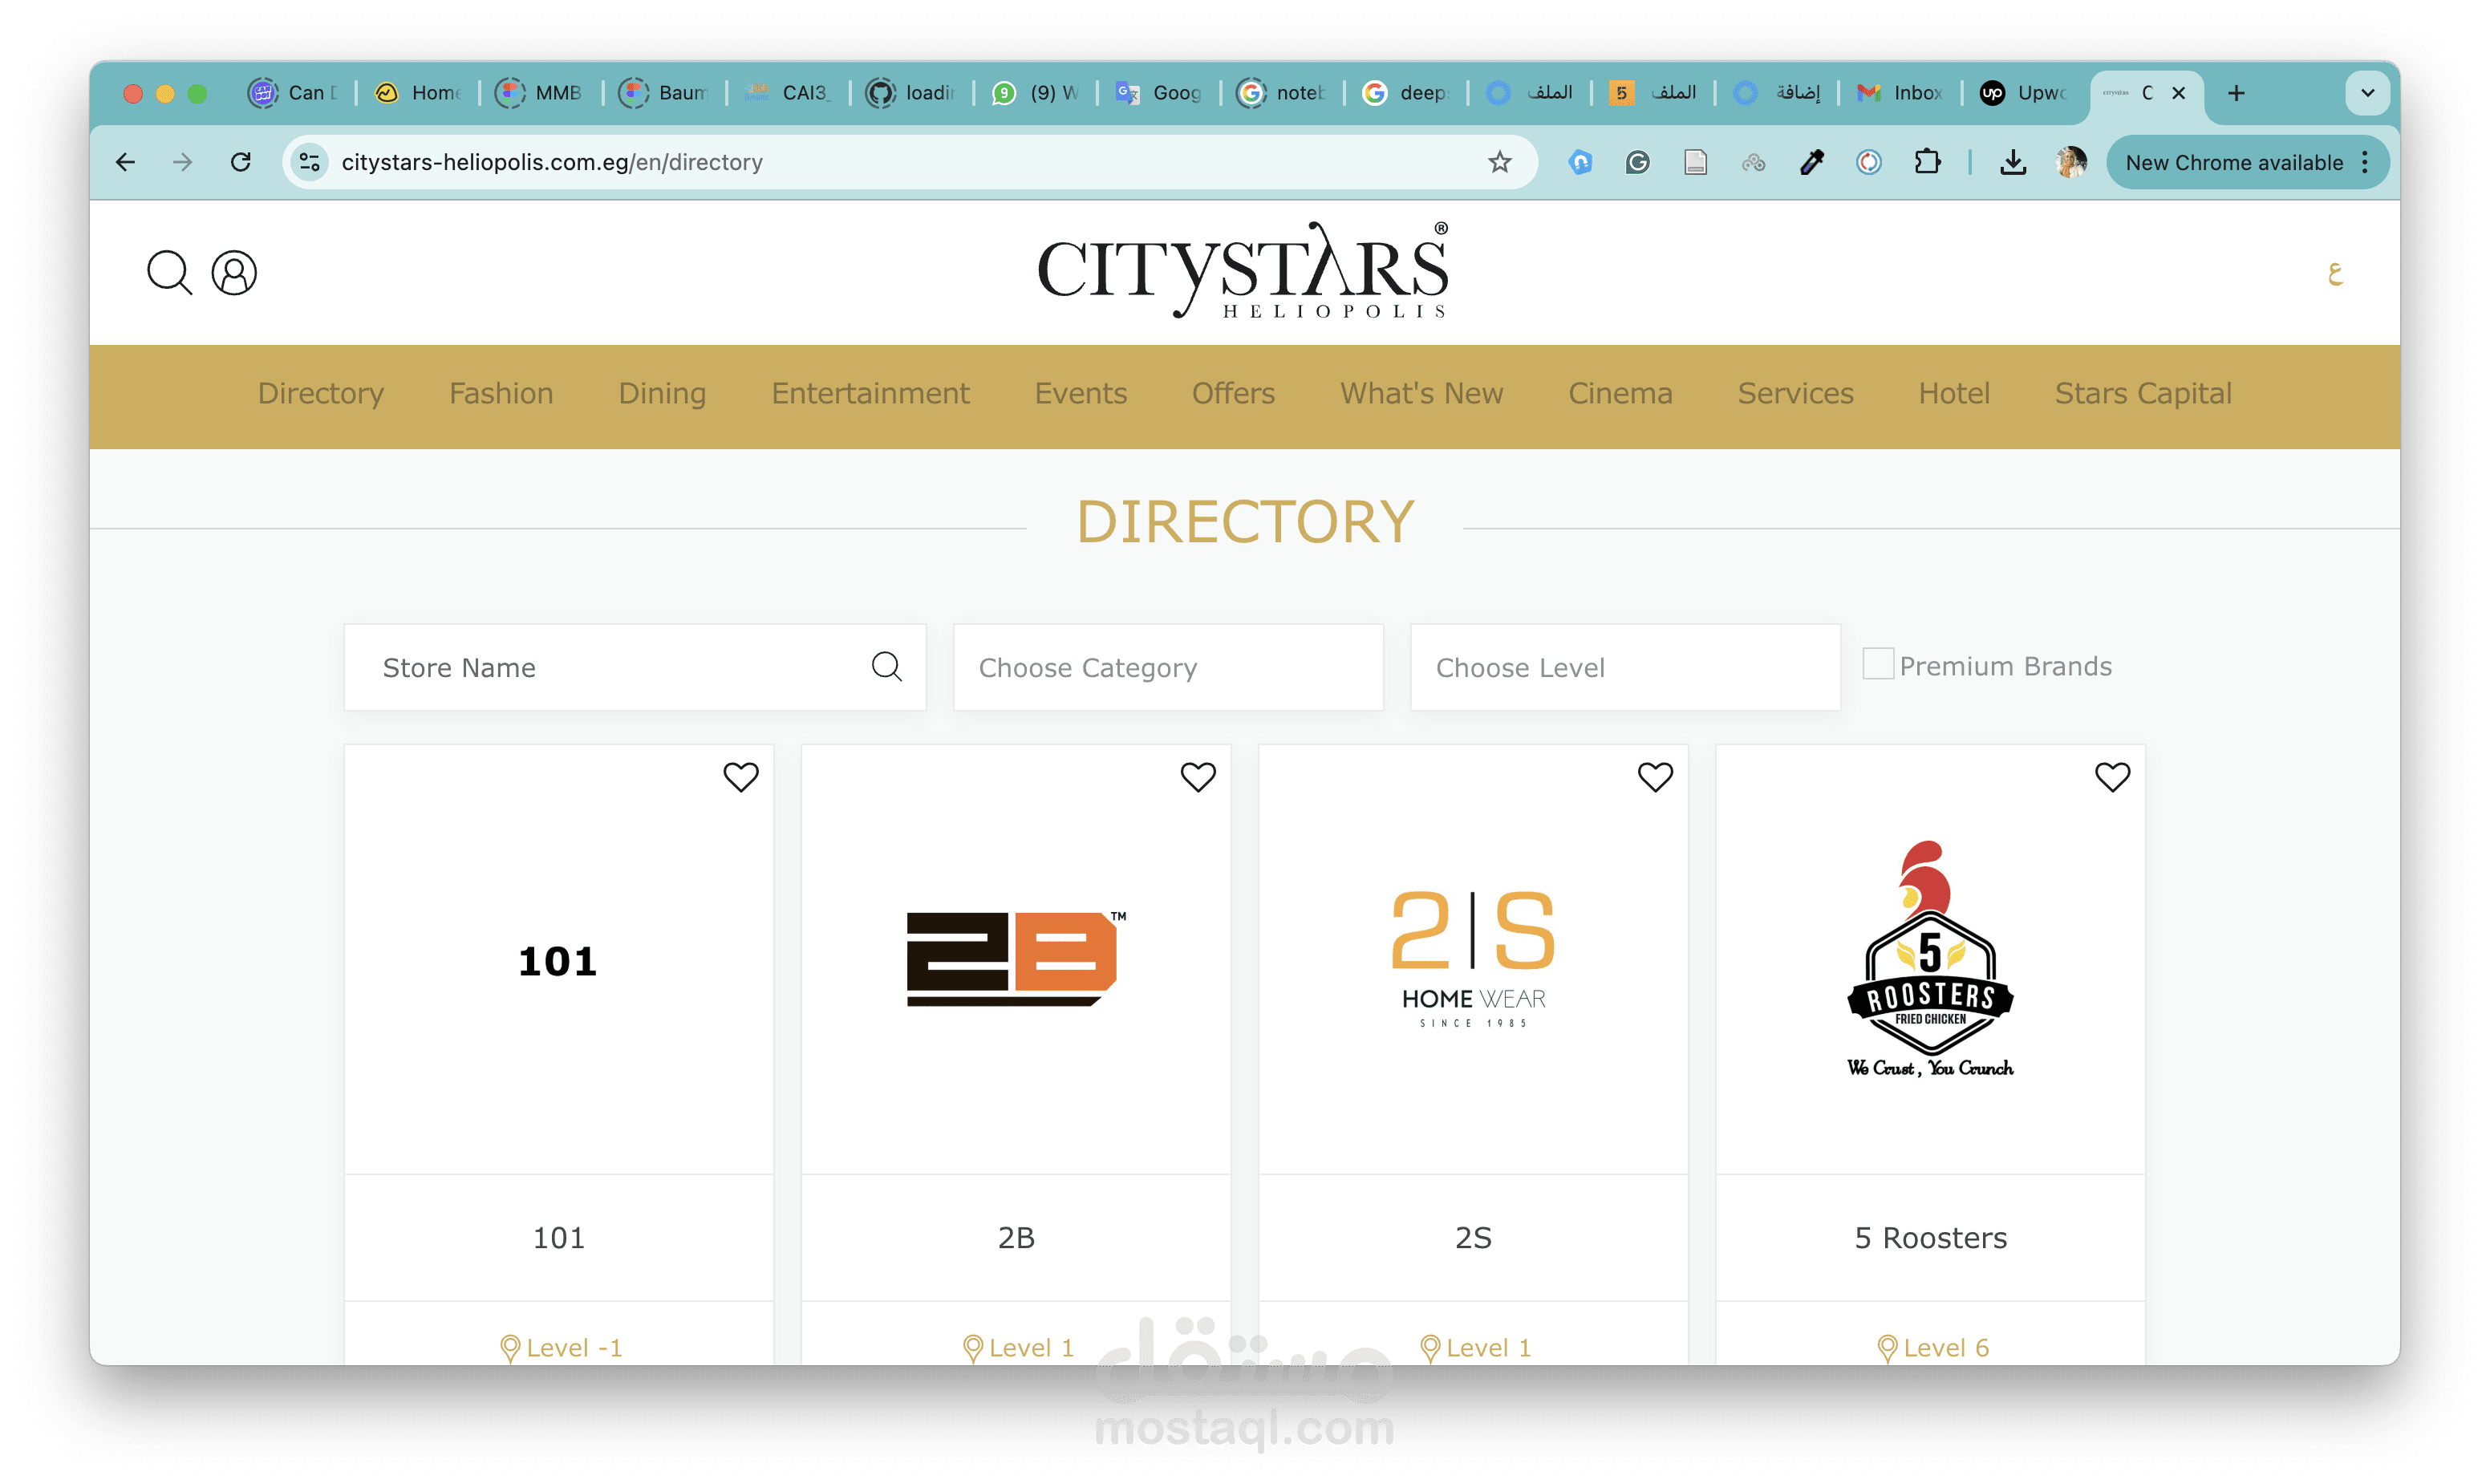Reload the current page

pos(240,162)
